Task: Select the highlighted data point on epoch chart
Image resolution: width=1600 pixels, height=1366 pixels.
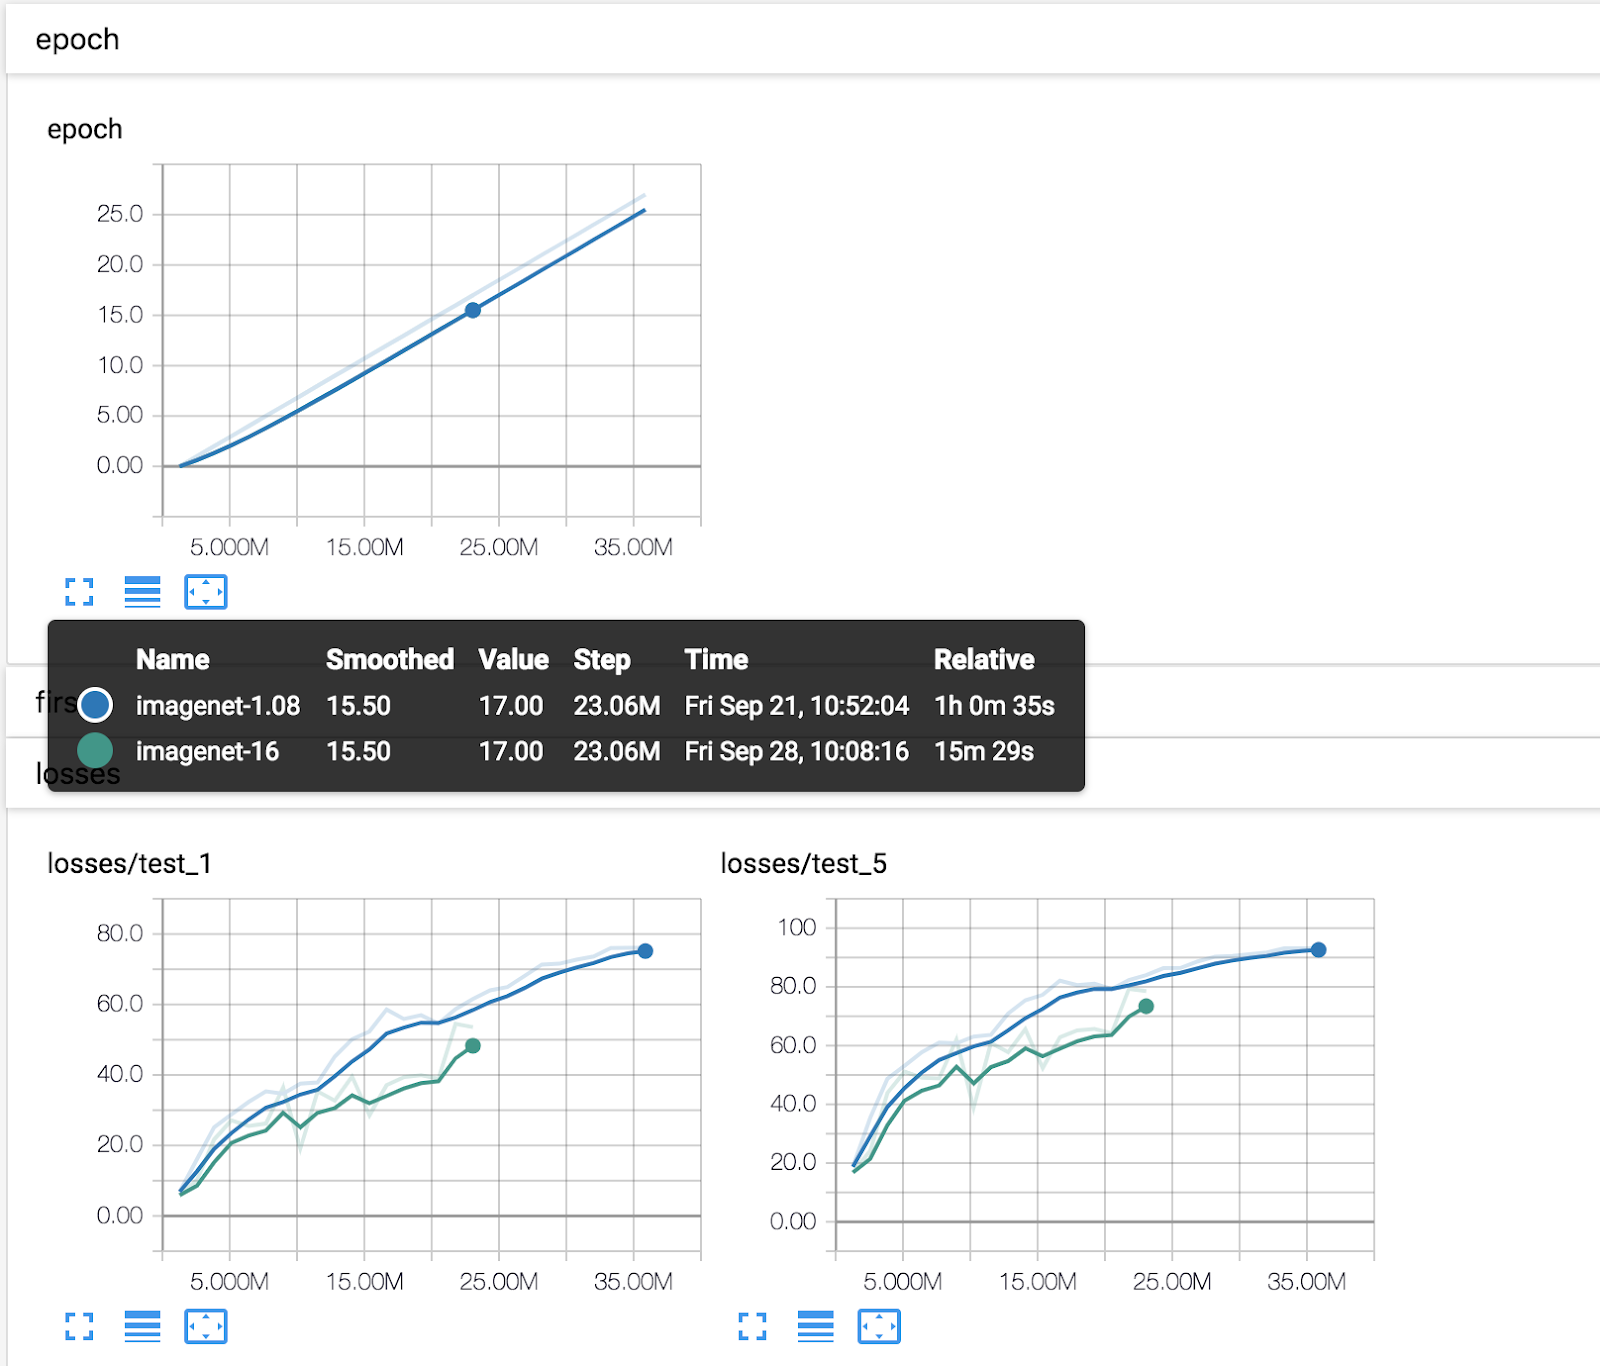Action: 473,311
